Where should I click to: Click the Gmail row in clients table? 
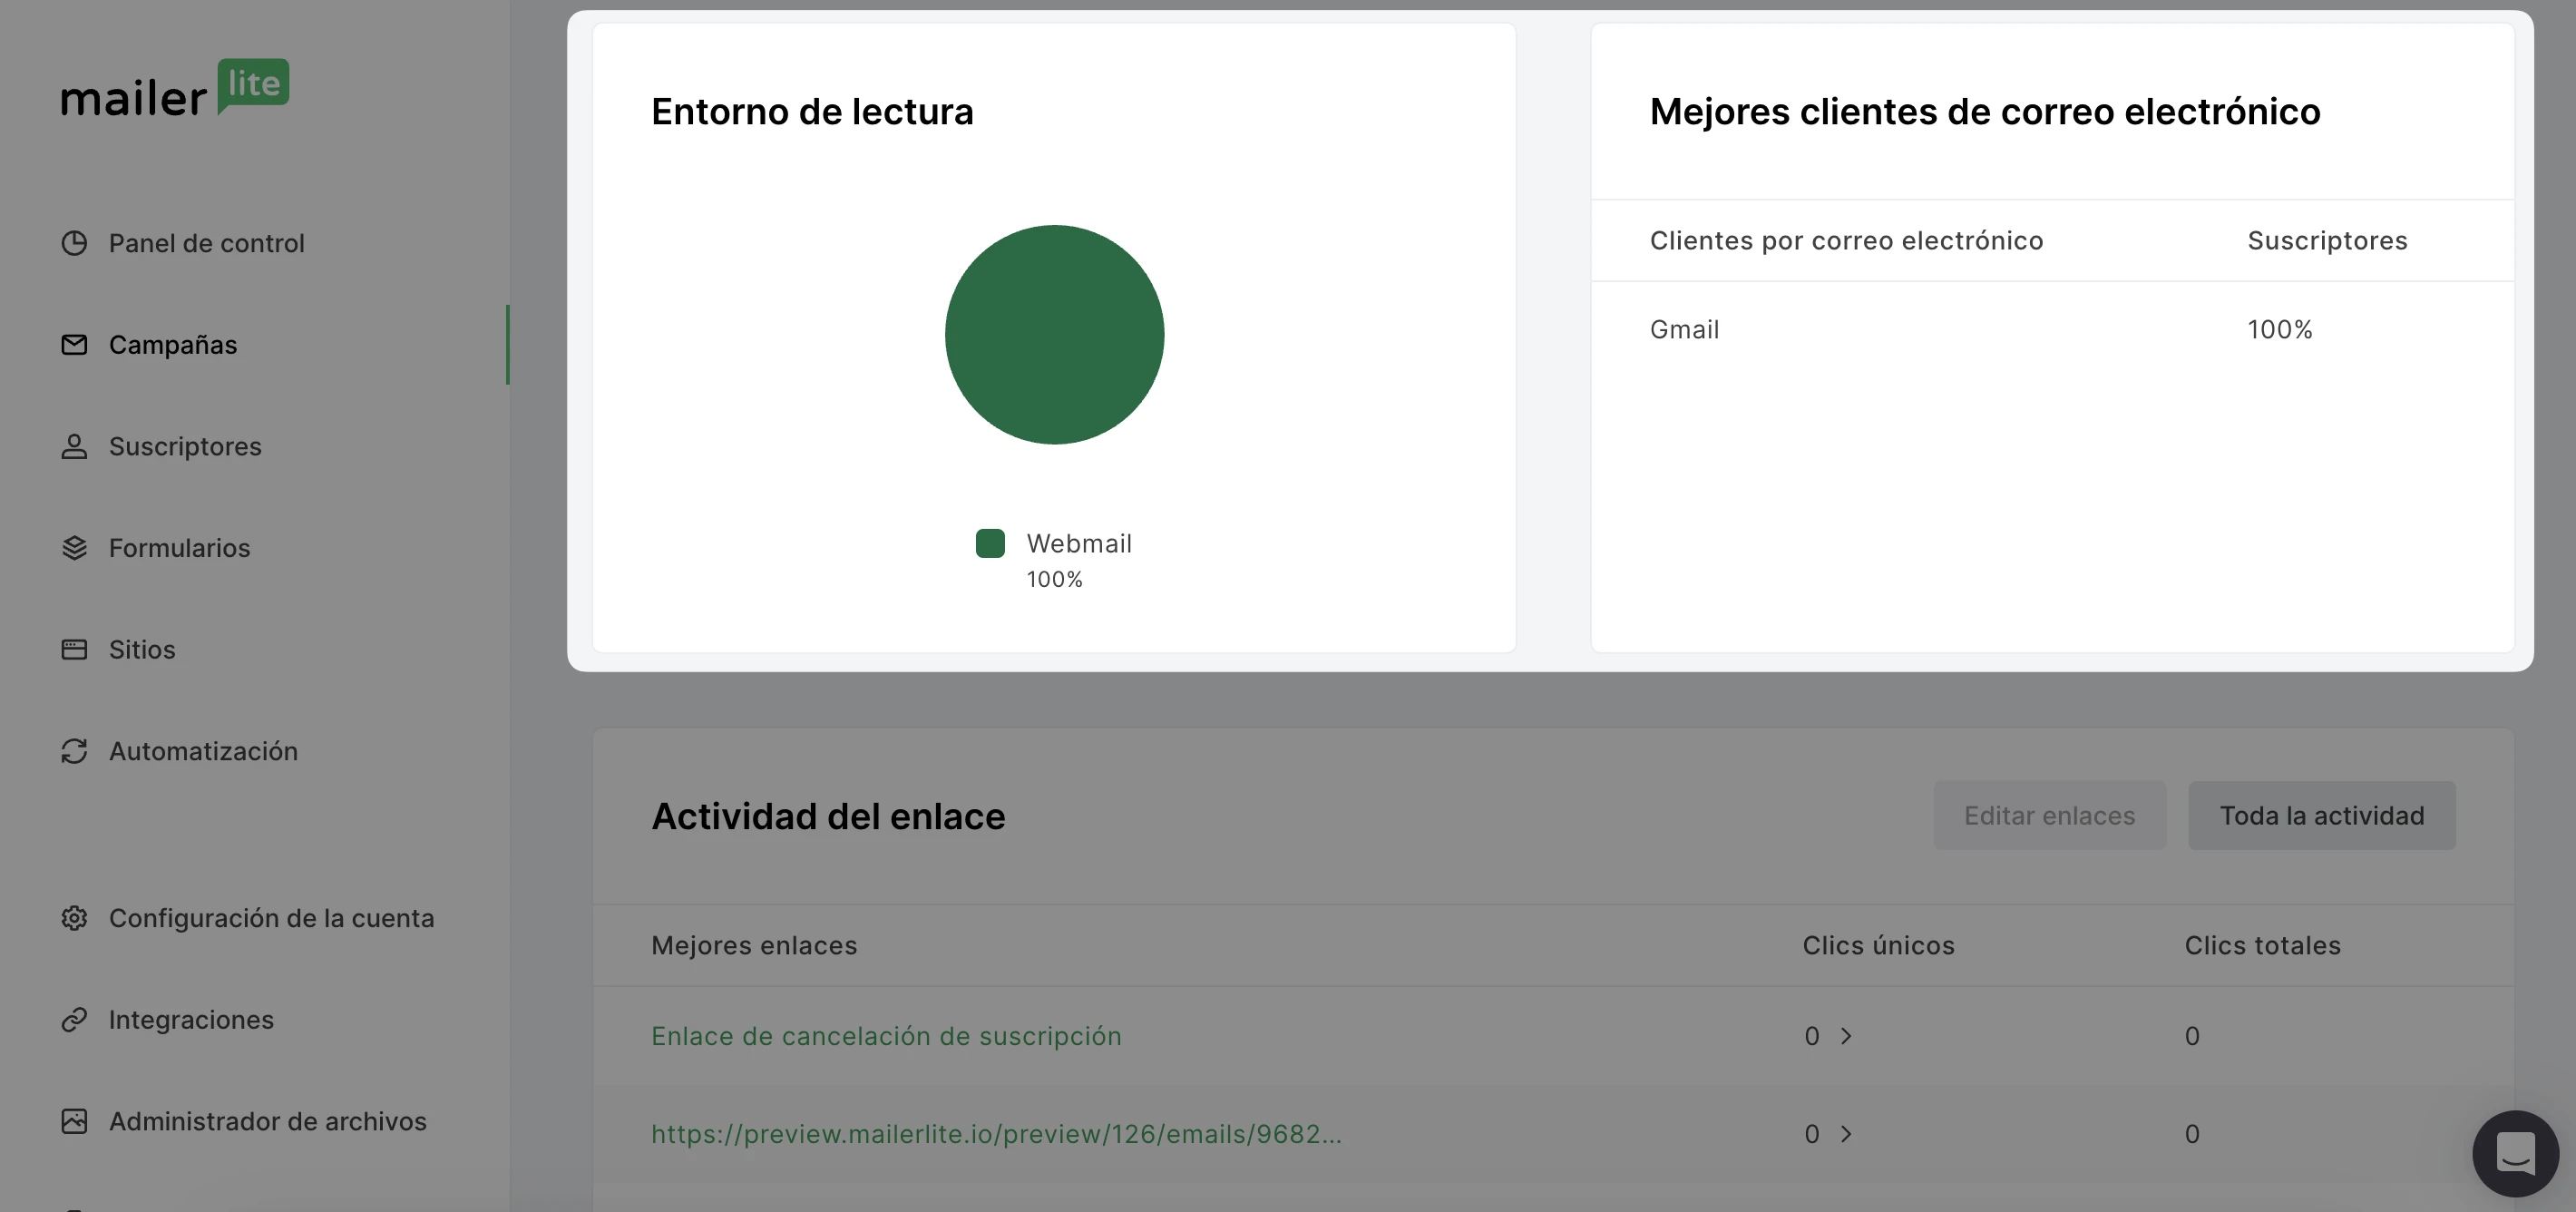[2052, 330]
